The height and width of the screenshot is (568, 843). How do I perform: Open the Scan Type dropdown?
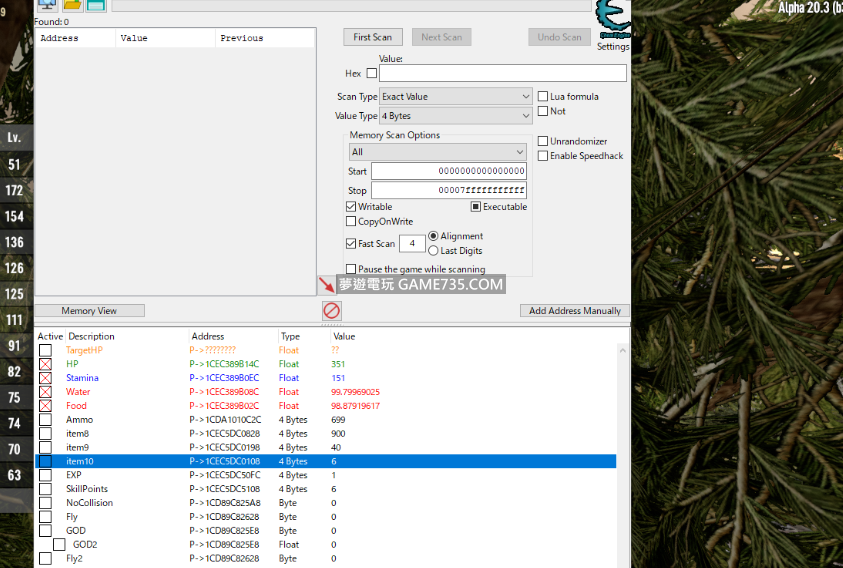pos(455,97)
